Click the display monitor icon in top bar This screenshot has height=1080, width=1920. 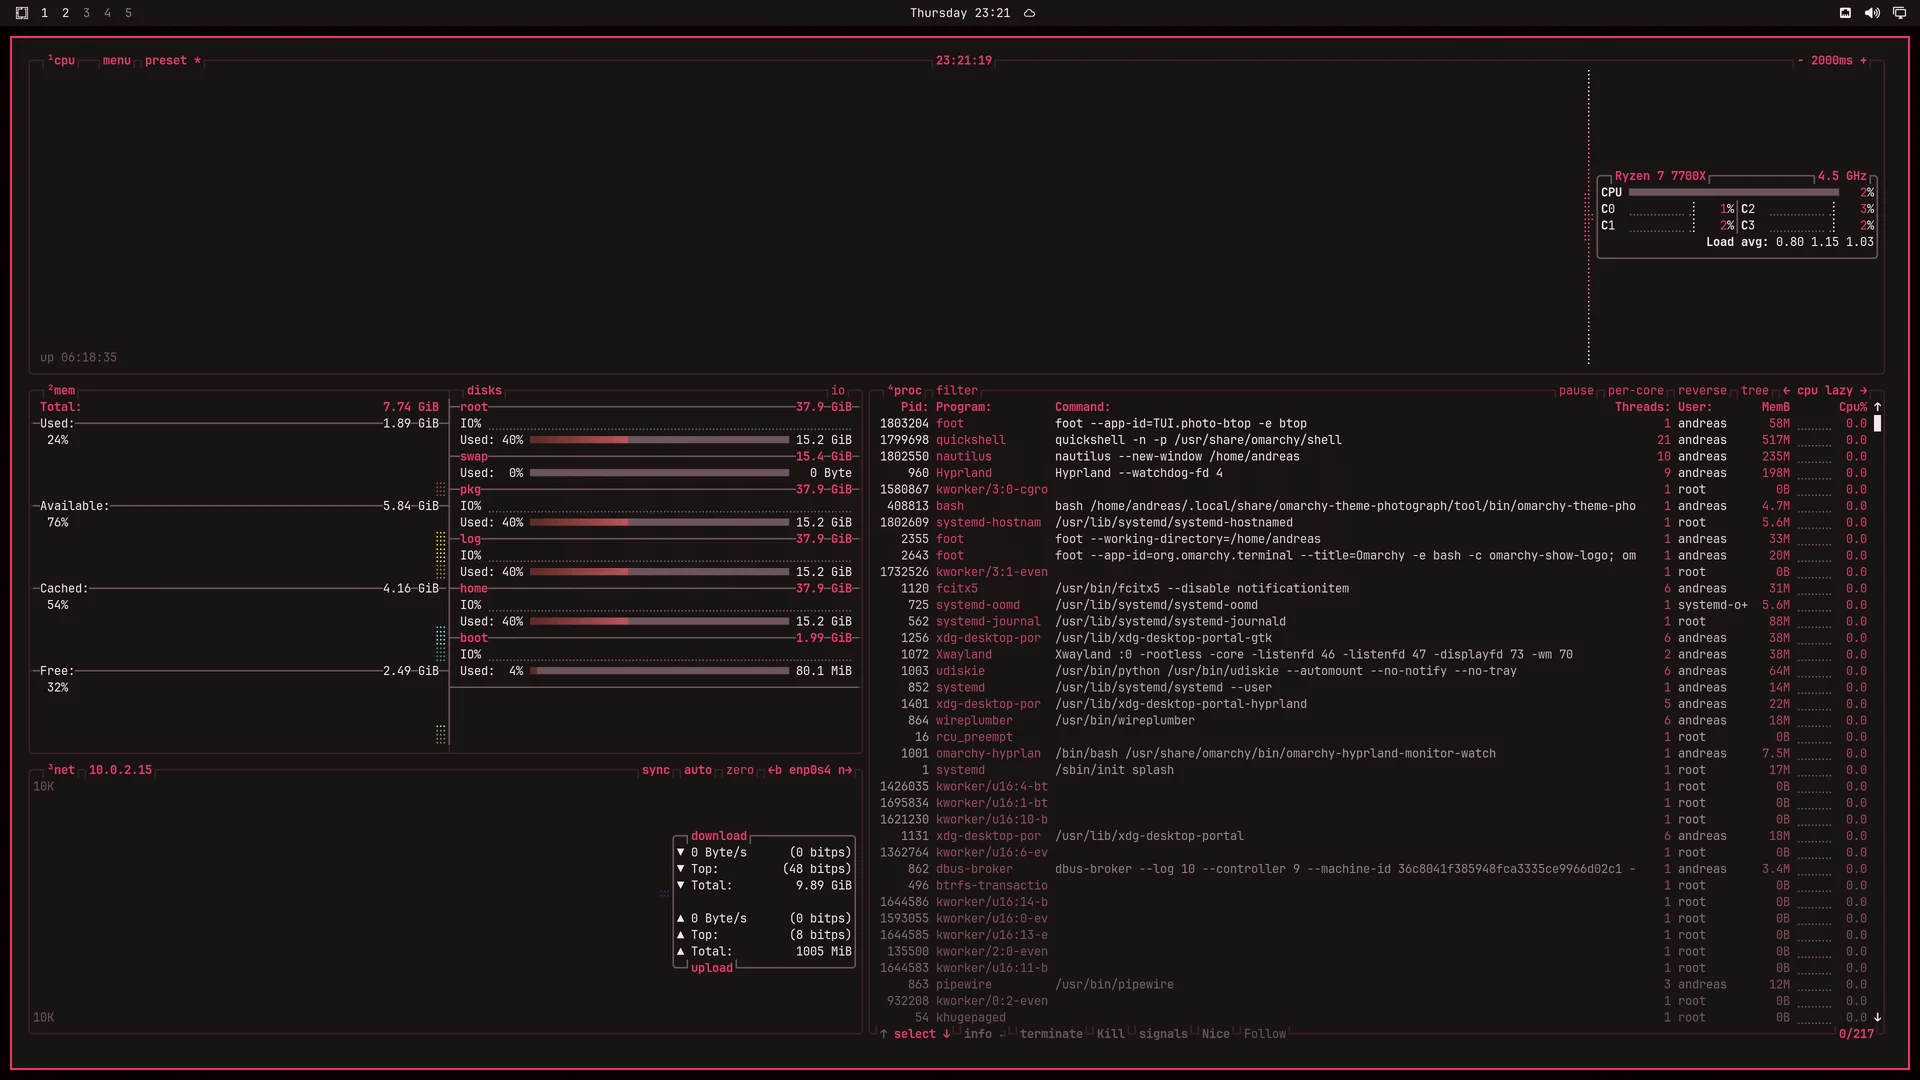(1899, 13)
